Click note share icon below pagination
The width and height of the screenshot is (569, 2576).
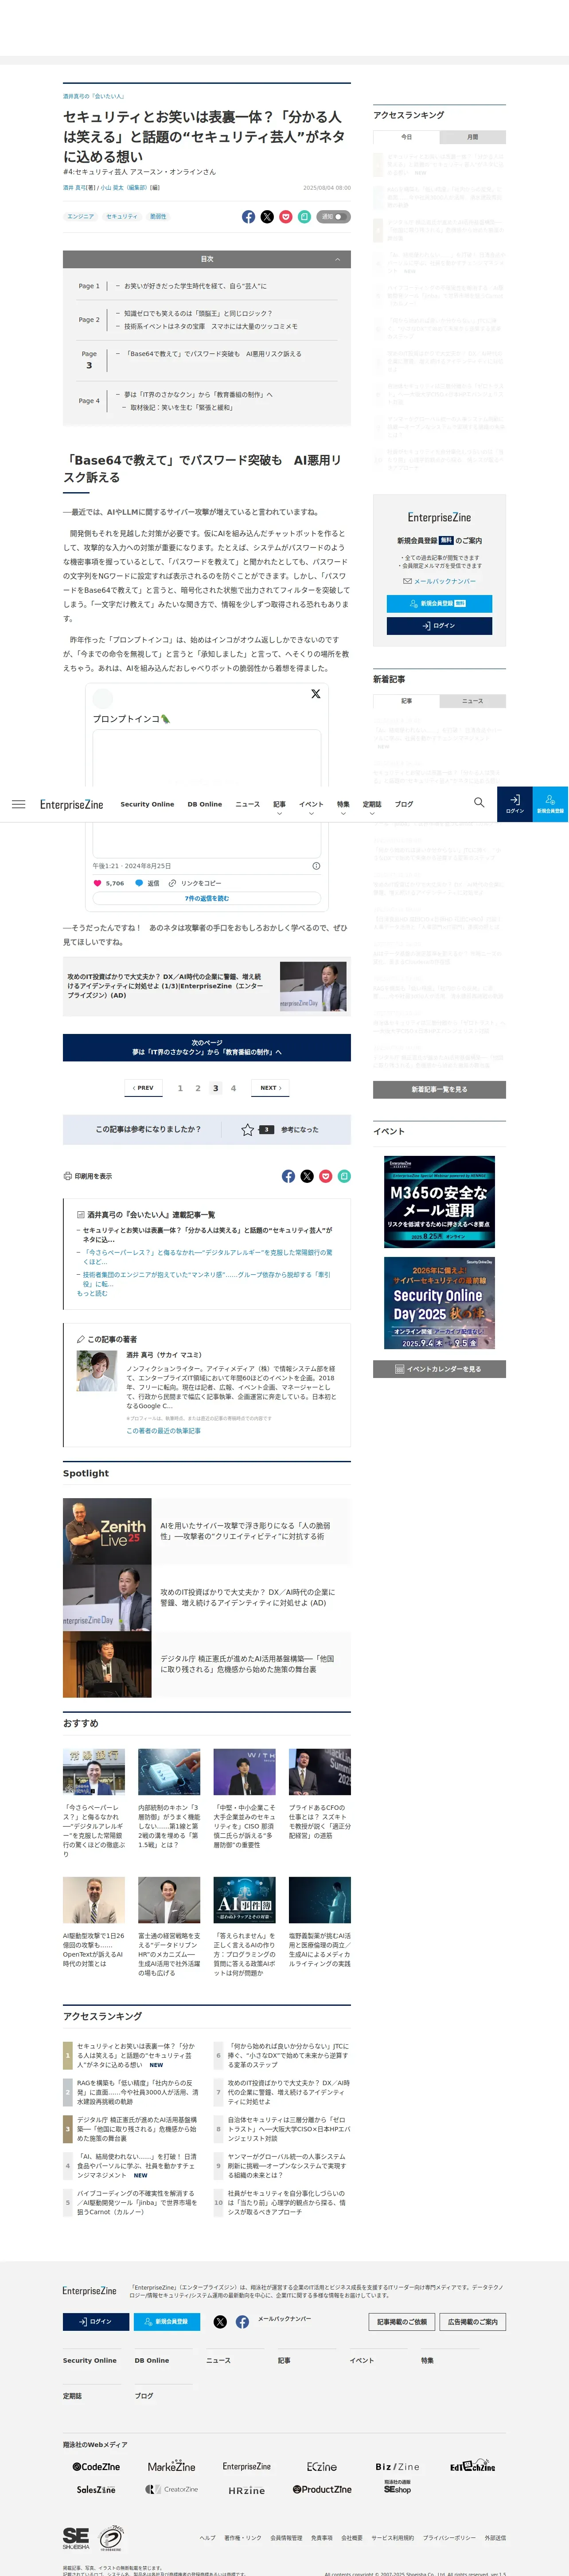(344, 1176)
